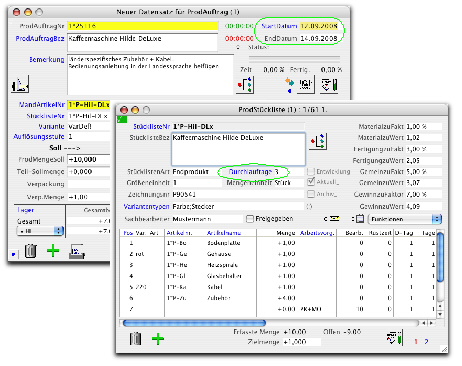Image resolution: width=462 pixels, height=366 pixels.
Task: Click the Artikelnr. column header
Action: click(x=179, y=233)
